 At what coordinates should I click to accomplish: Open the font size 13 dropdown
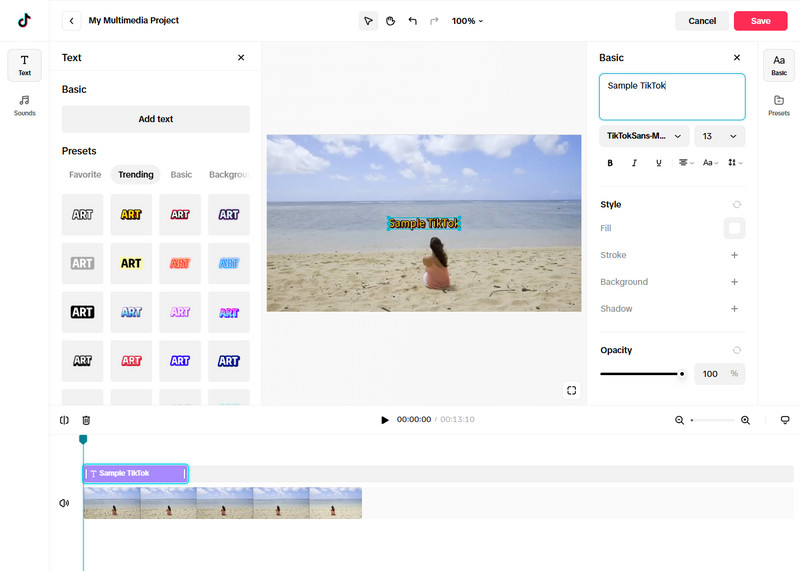pos(719,136)
